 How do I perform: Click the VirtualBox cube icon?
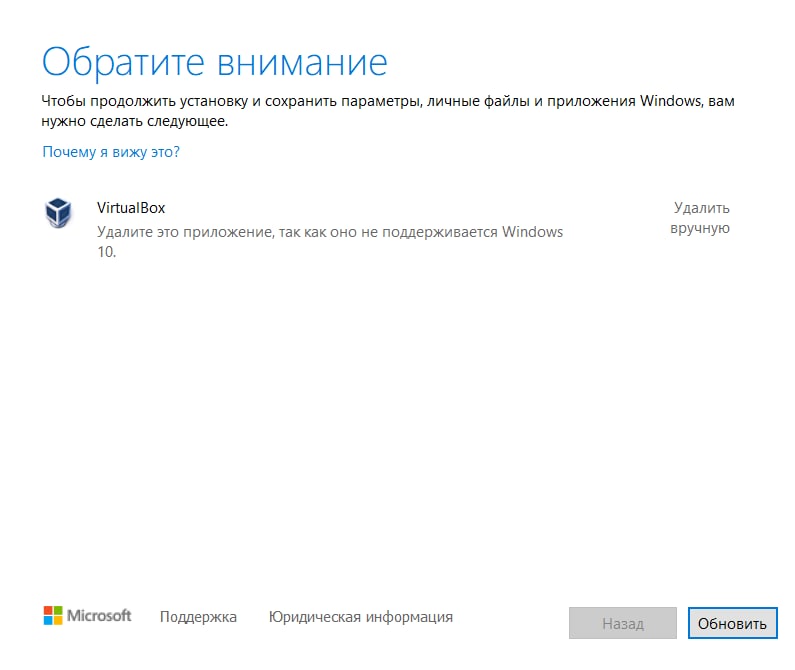[58, 213]
